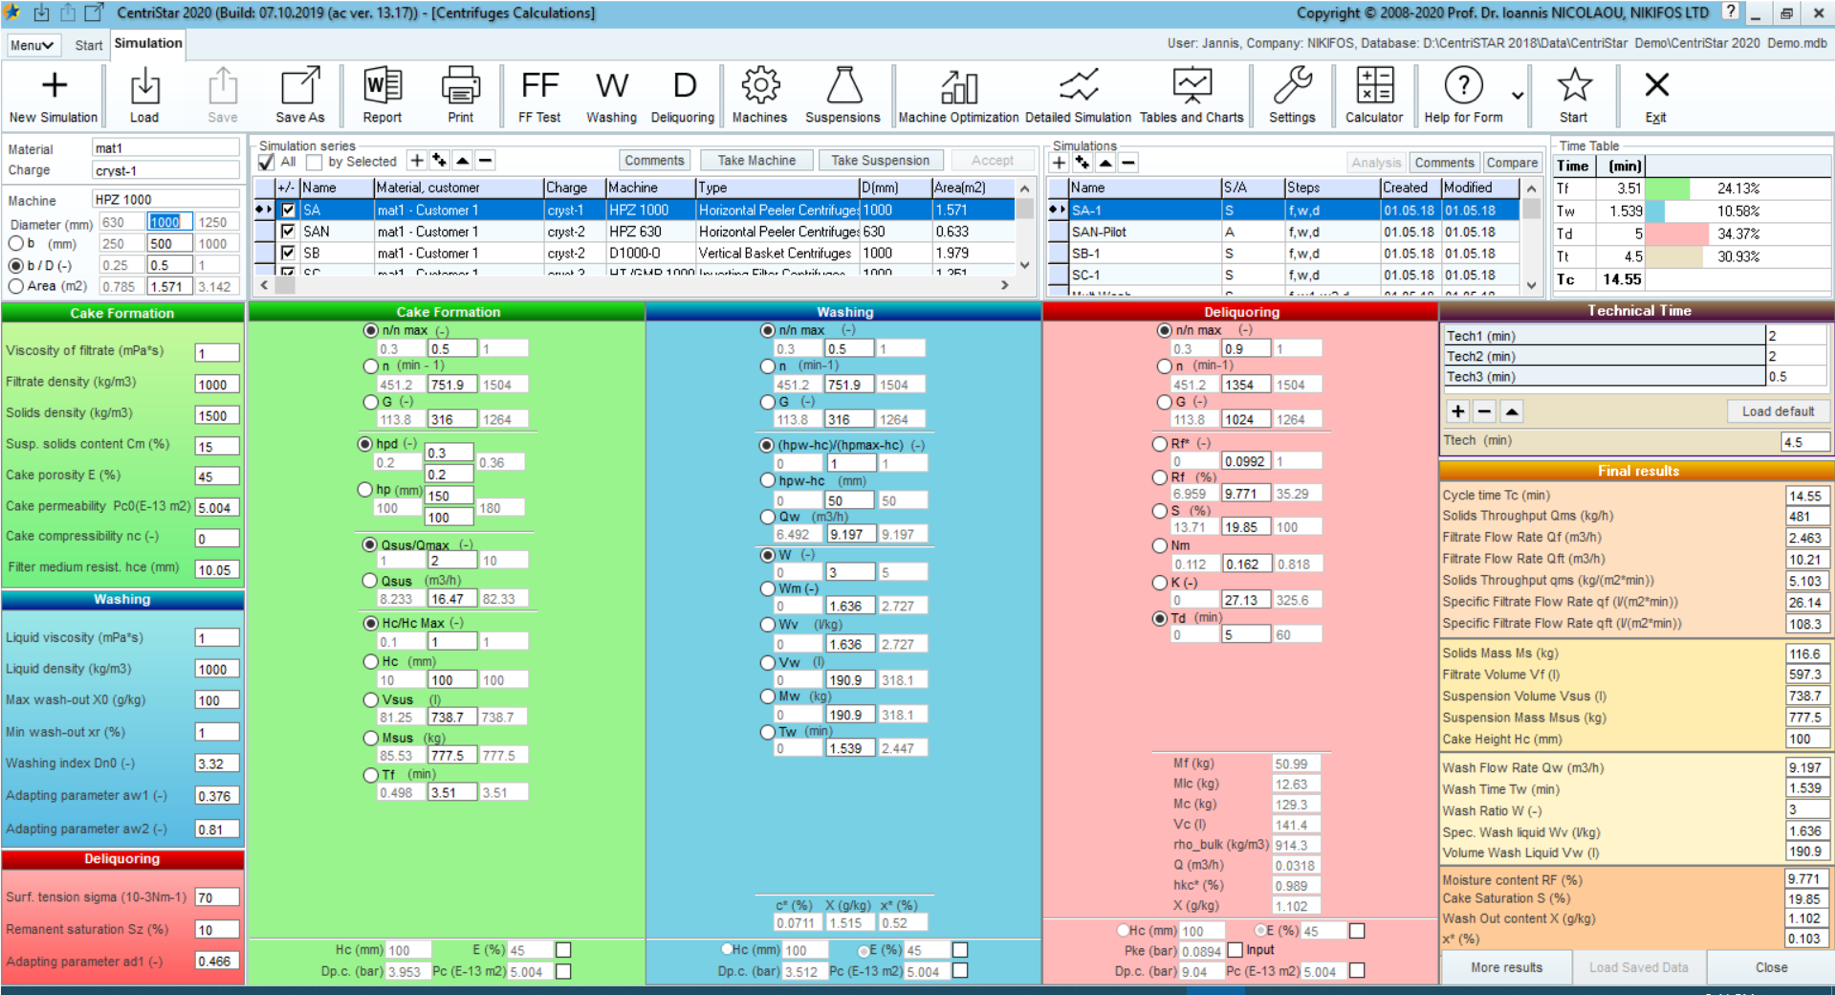Open Tables and Charts
Image resolution: width=1835 pixels, height=995 pixels.
pyautogui.click(x=1191, y=97)
